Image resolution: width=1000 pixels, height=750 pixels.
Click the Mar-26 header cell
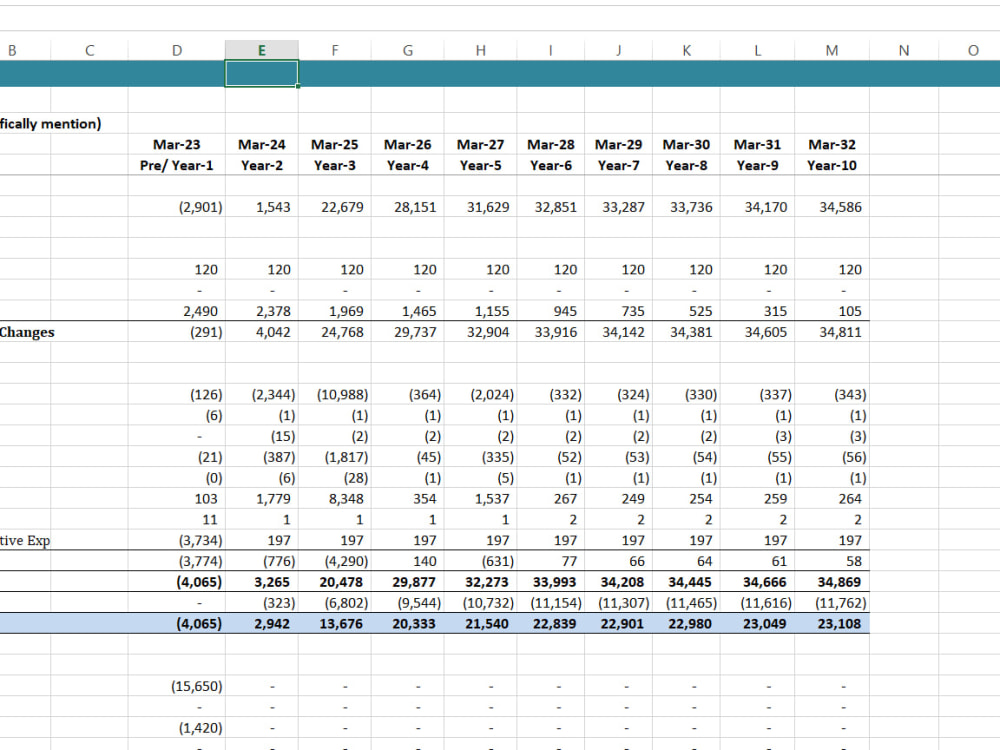[408, 145]
